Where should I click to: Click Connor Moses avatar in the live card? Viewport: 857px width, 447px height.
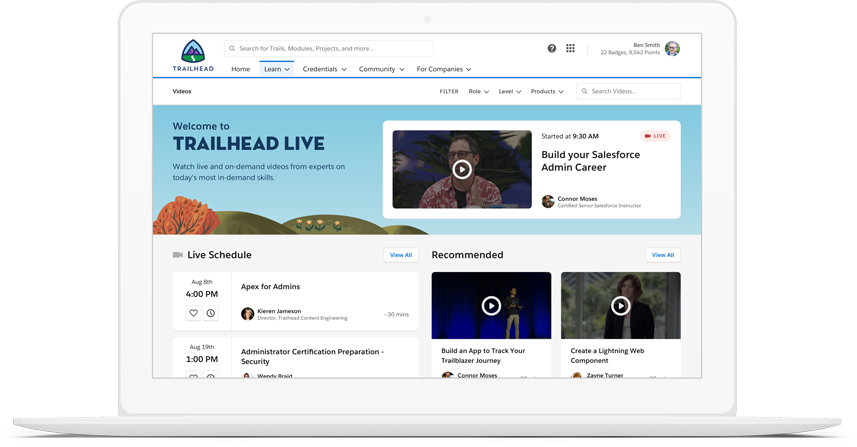548,201
